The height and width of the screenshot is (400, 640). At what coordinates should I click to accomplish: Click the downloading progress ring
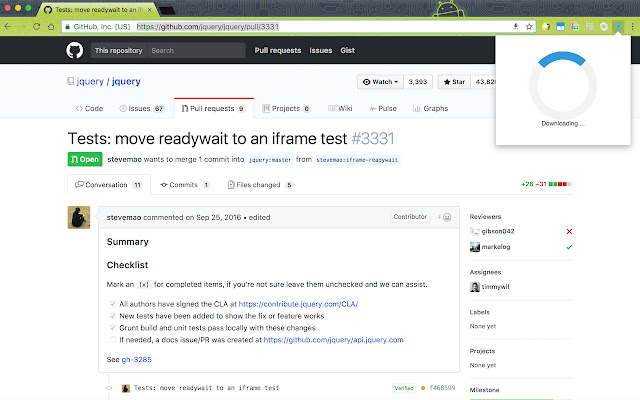click(563, 84)
